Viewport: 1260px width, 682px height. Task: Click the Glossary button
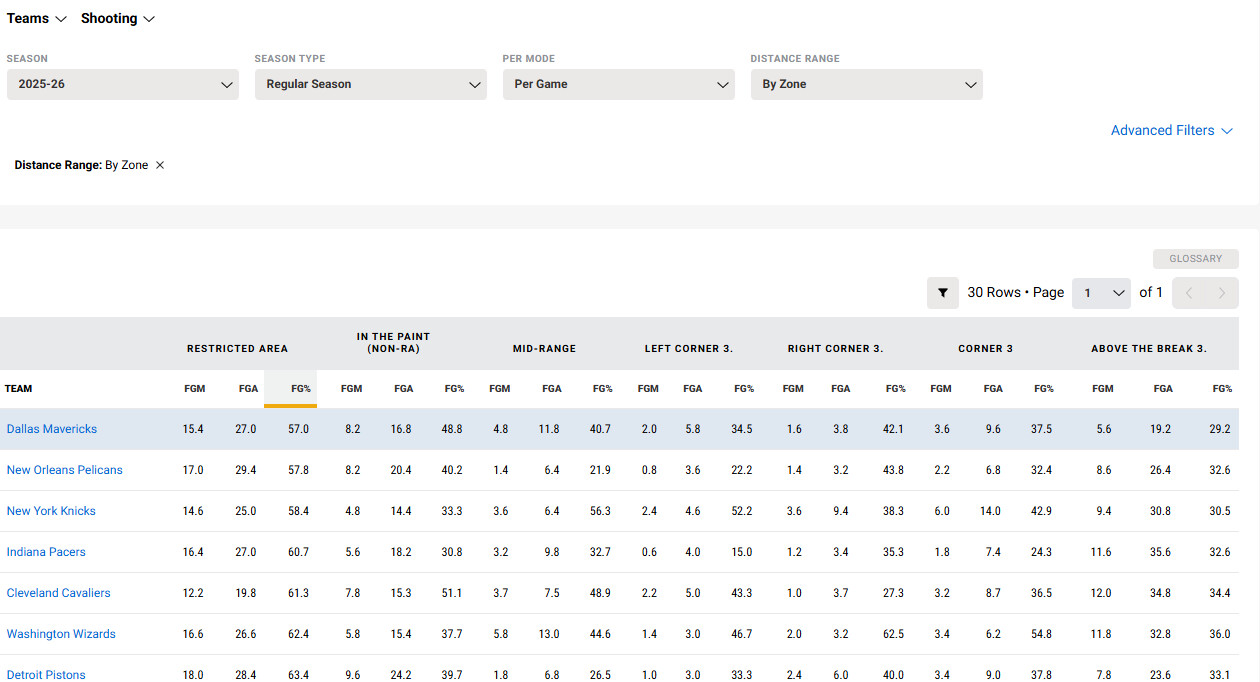[1196, 259]
